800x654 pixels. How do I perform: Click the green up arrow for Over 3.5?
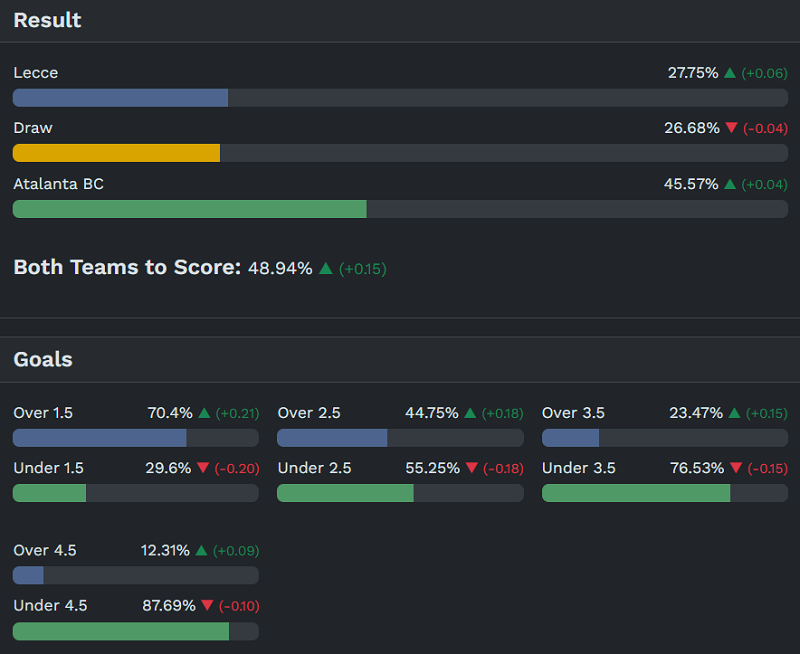[734, 413]
